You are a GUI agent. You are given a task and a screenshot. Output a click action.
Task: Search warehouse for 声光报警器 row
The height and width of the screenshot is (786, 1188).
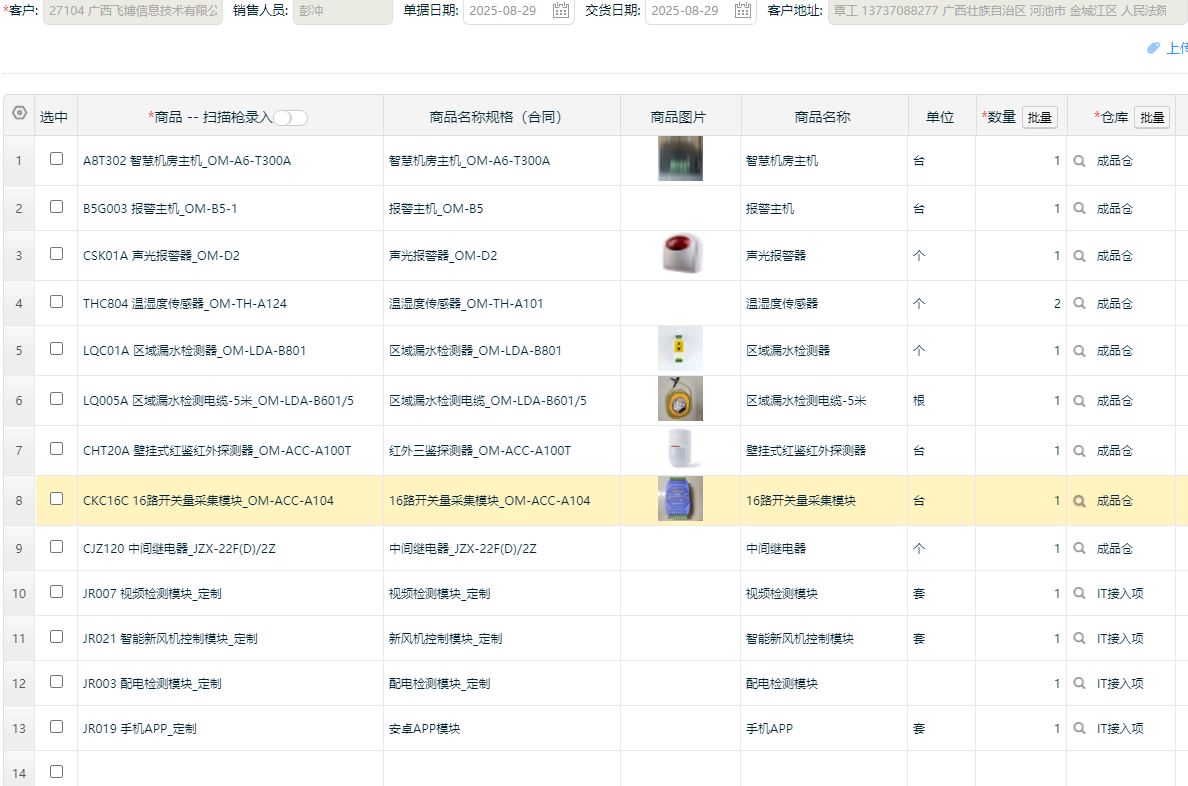pos(1080,256)
